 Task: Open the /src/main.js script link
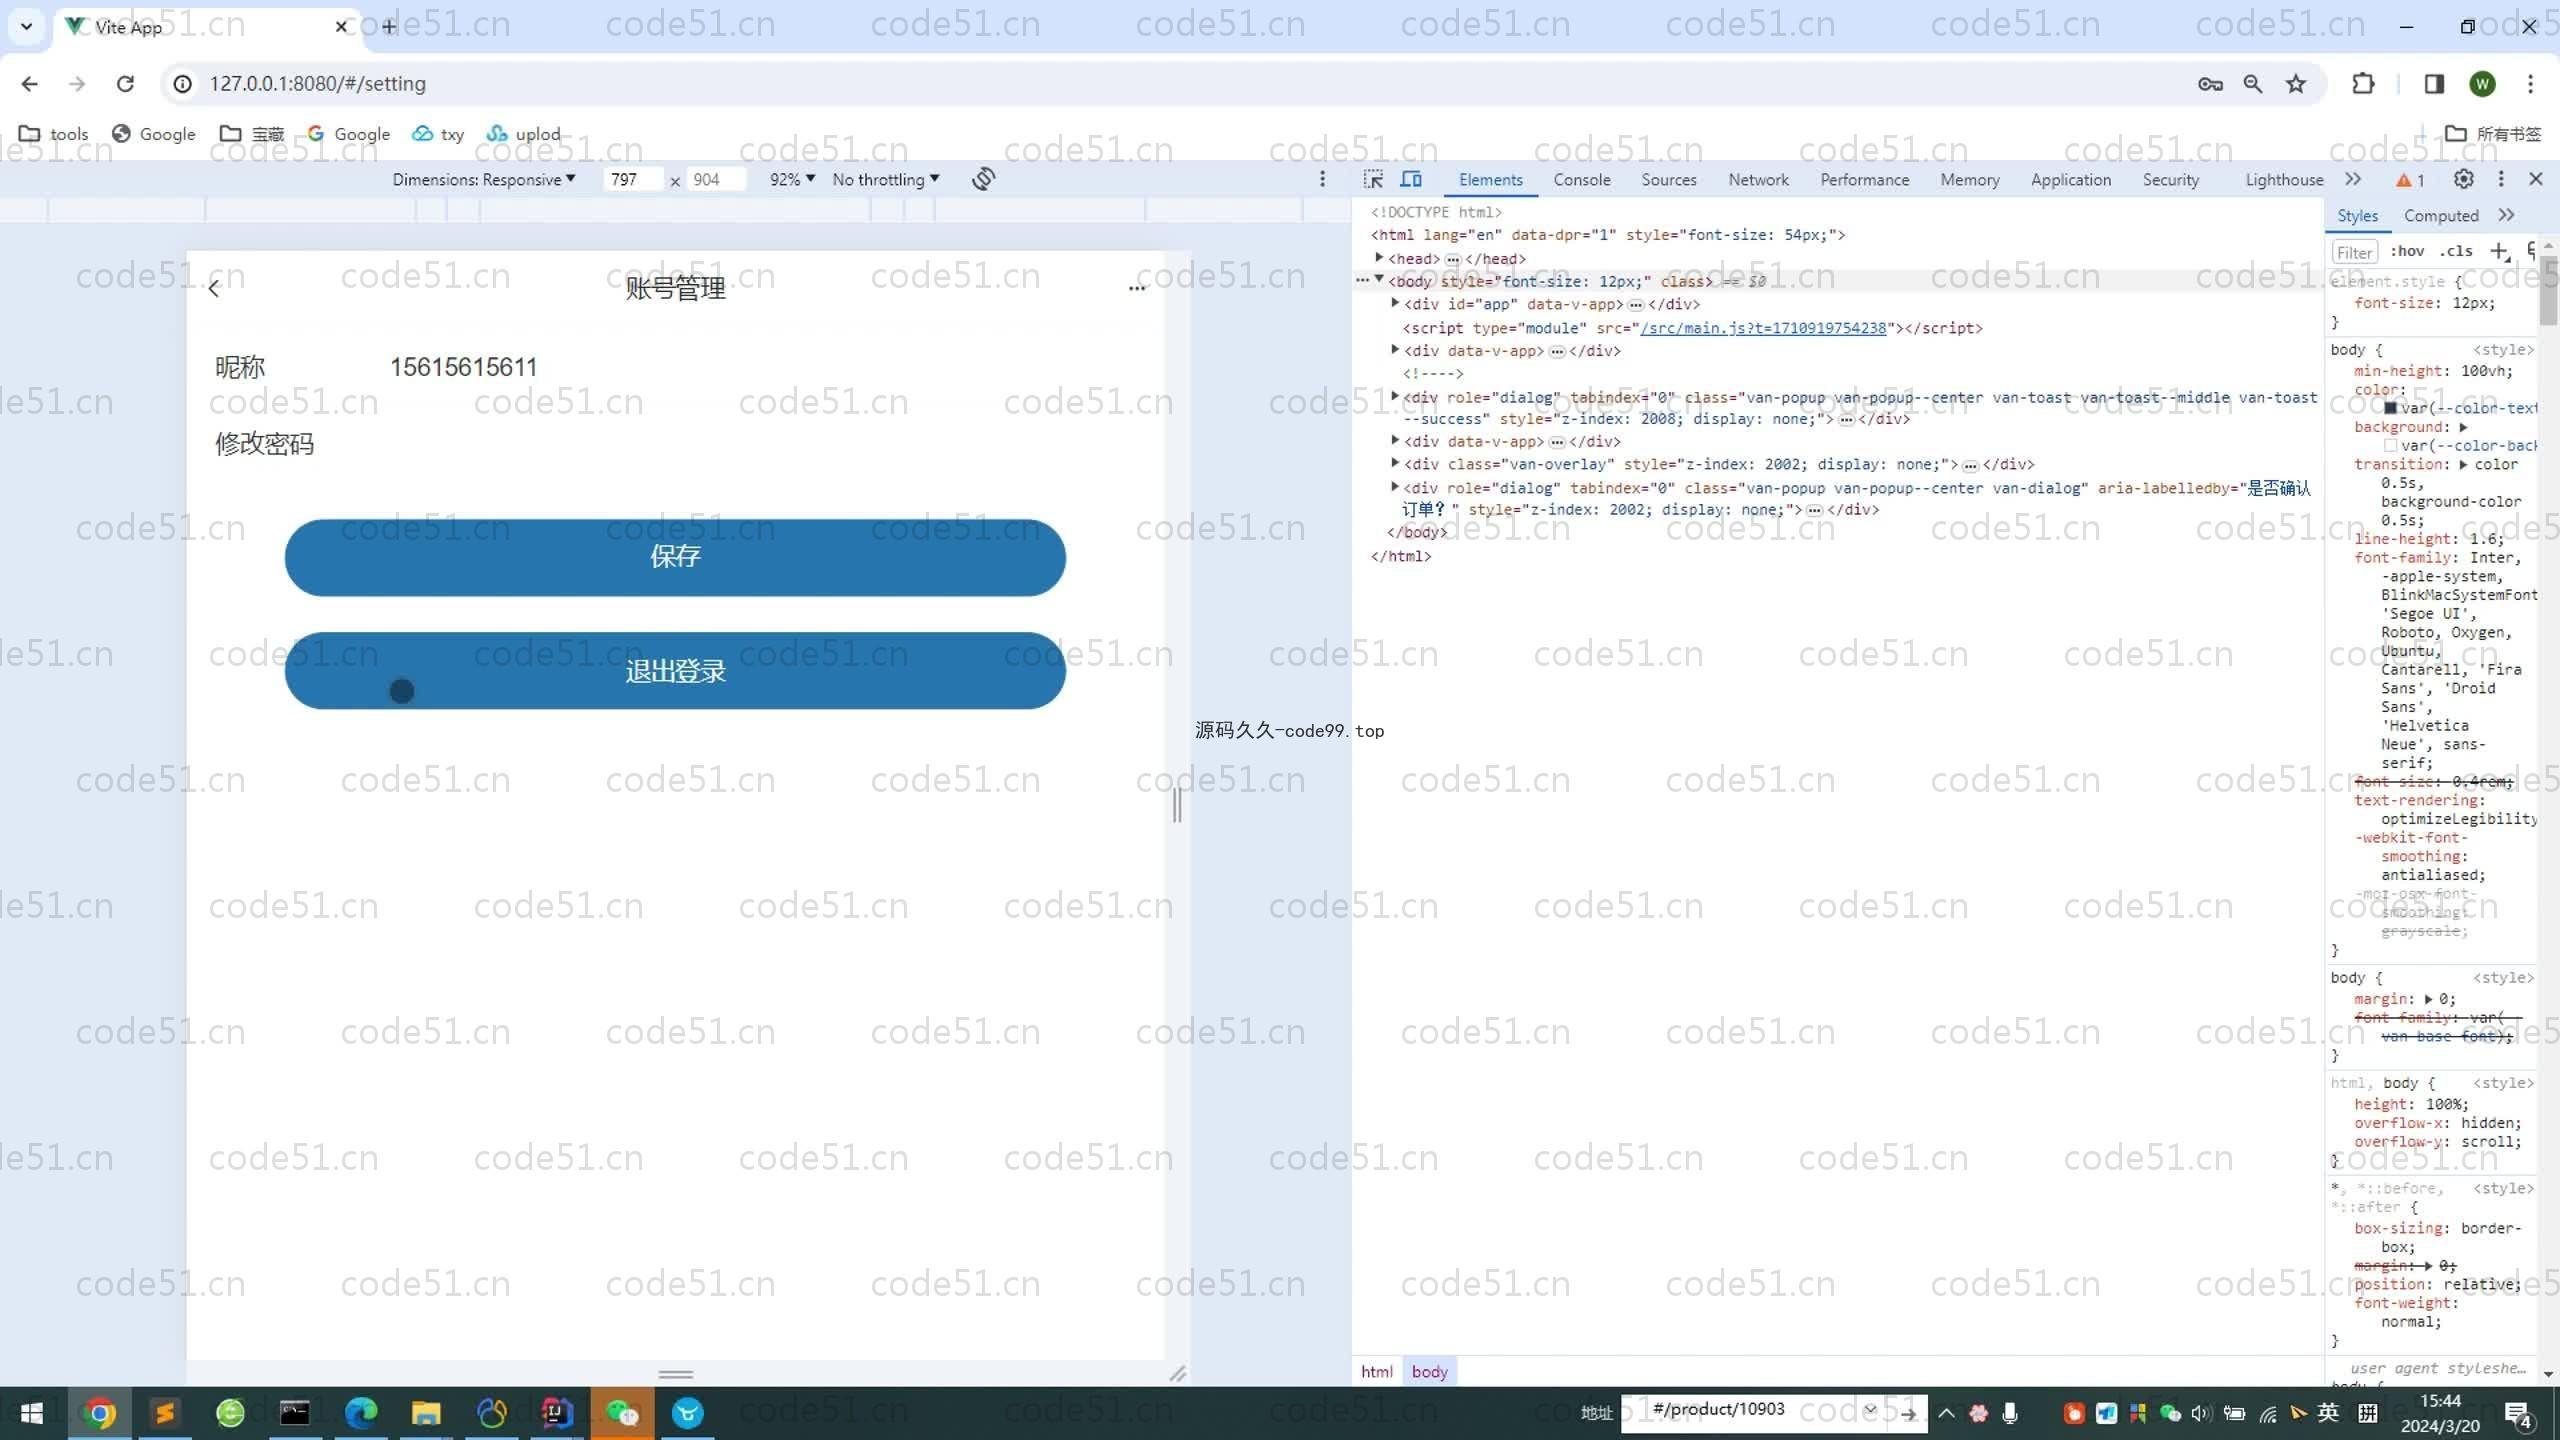click(1762, 328)
